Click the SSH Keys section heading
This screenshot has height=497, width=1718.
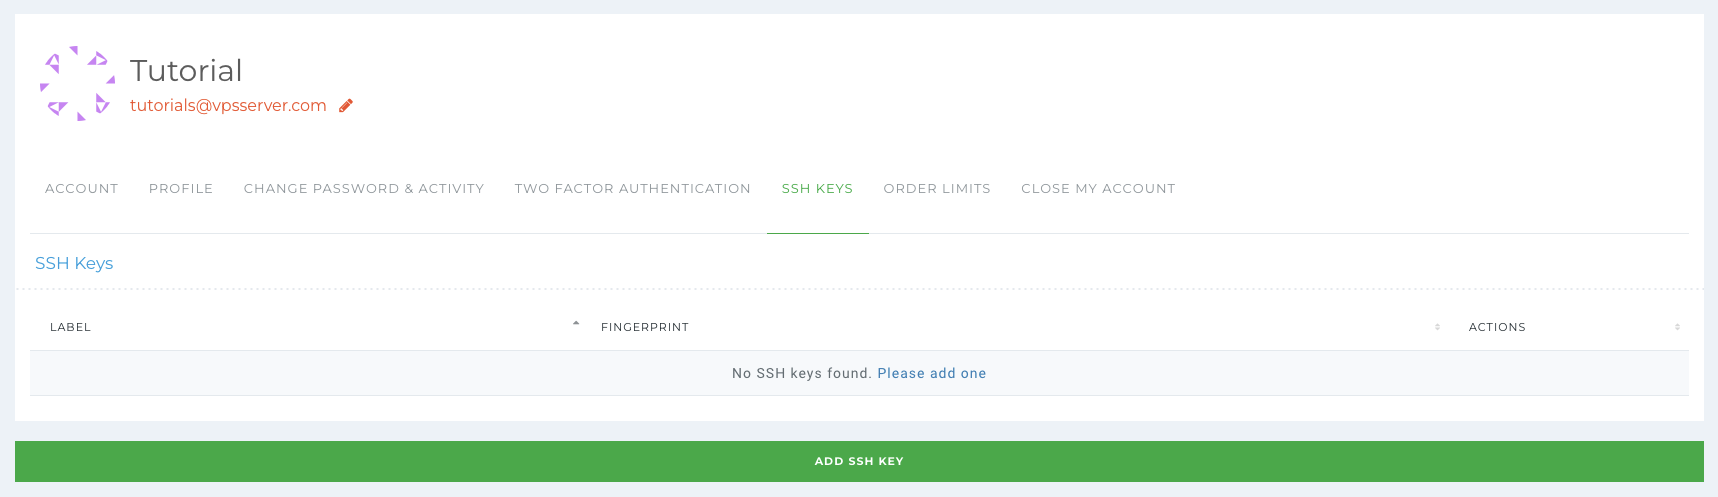74,263
